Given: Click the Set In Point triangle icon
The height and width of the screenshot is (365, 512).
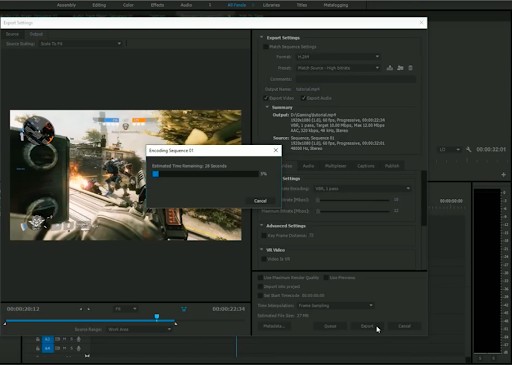Looking at the screenshot, I should click(81, 309).
